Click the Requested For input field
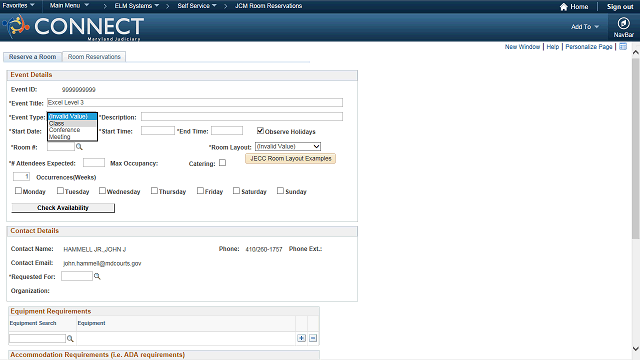Viewport: 640px width, 360px height. click(x=77, y=276)
